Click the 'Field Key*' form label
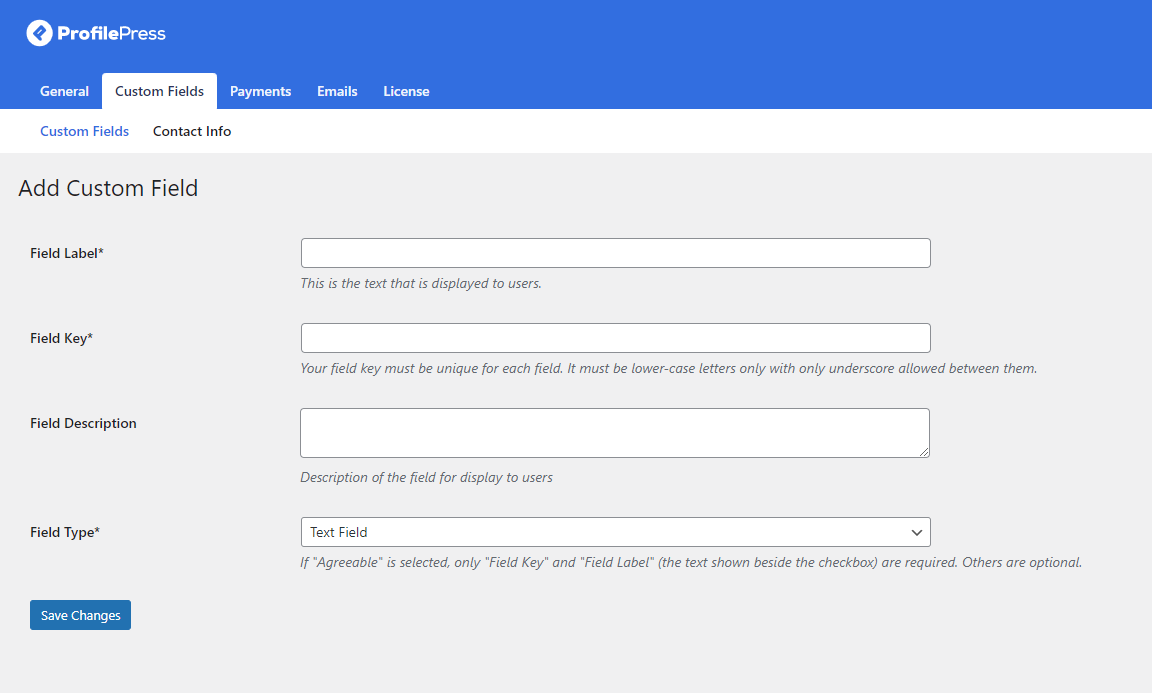The height and width of the screenshot is (693, 1152). [62, 338]
